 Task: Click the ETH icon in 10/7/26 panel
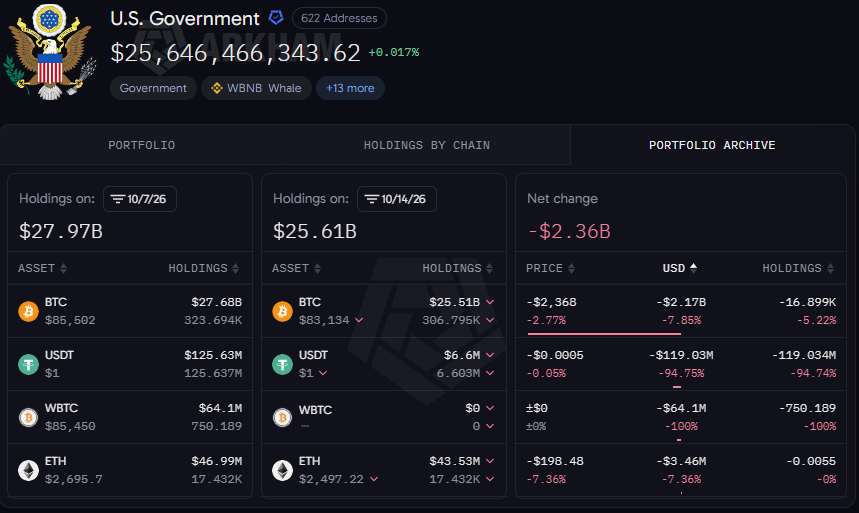point(28,470)
